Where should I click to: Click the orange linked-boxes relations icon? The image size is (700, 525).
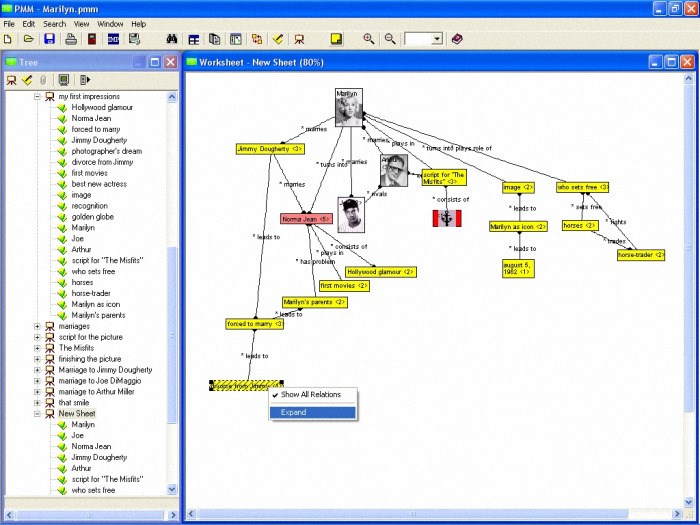pyautogui.click(x=257, y=39)
